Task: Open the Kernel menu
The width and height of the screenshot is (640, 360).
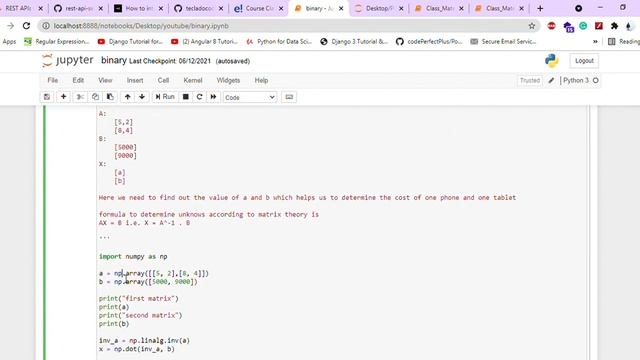Action: (193, 80)
